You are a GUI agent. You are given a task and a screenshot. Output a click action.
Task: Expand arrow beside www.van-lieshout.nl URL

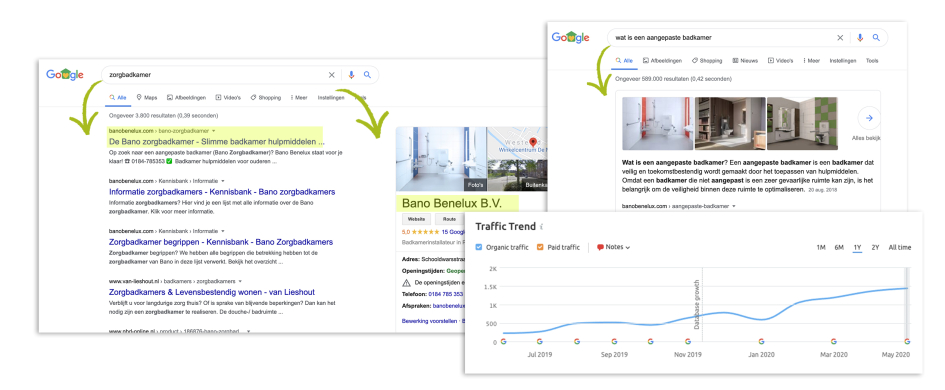(x=240, y=281)
